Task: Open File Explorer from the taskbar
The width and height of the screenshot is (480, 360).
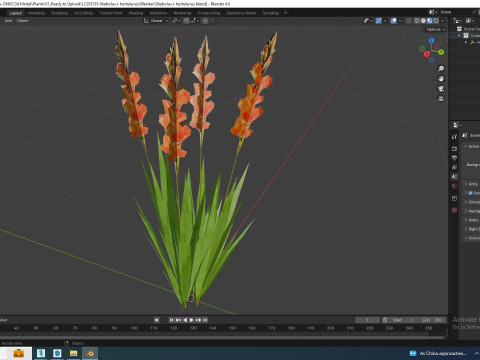Action: pos(73,353)
